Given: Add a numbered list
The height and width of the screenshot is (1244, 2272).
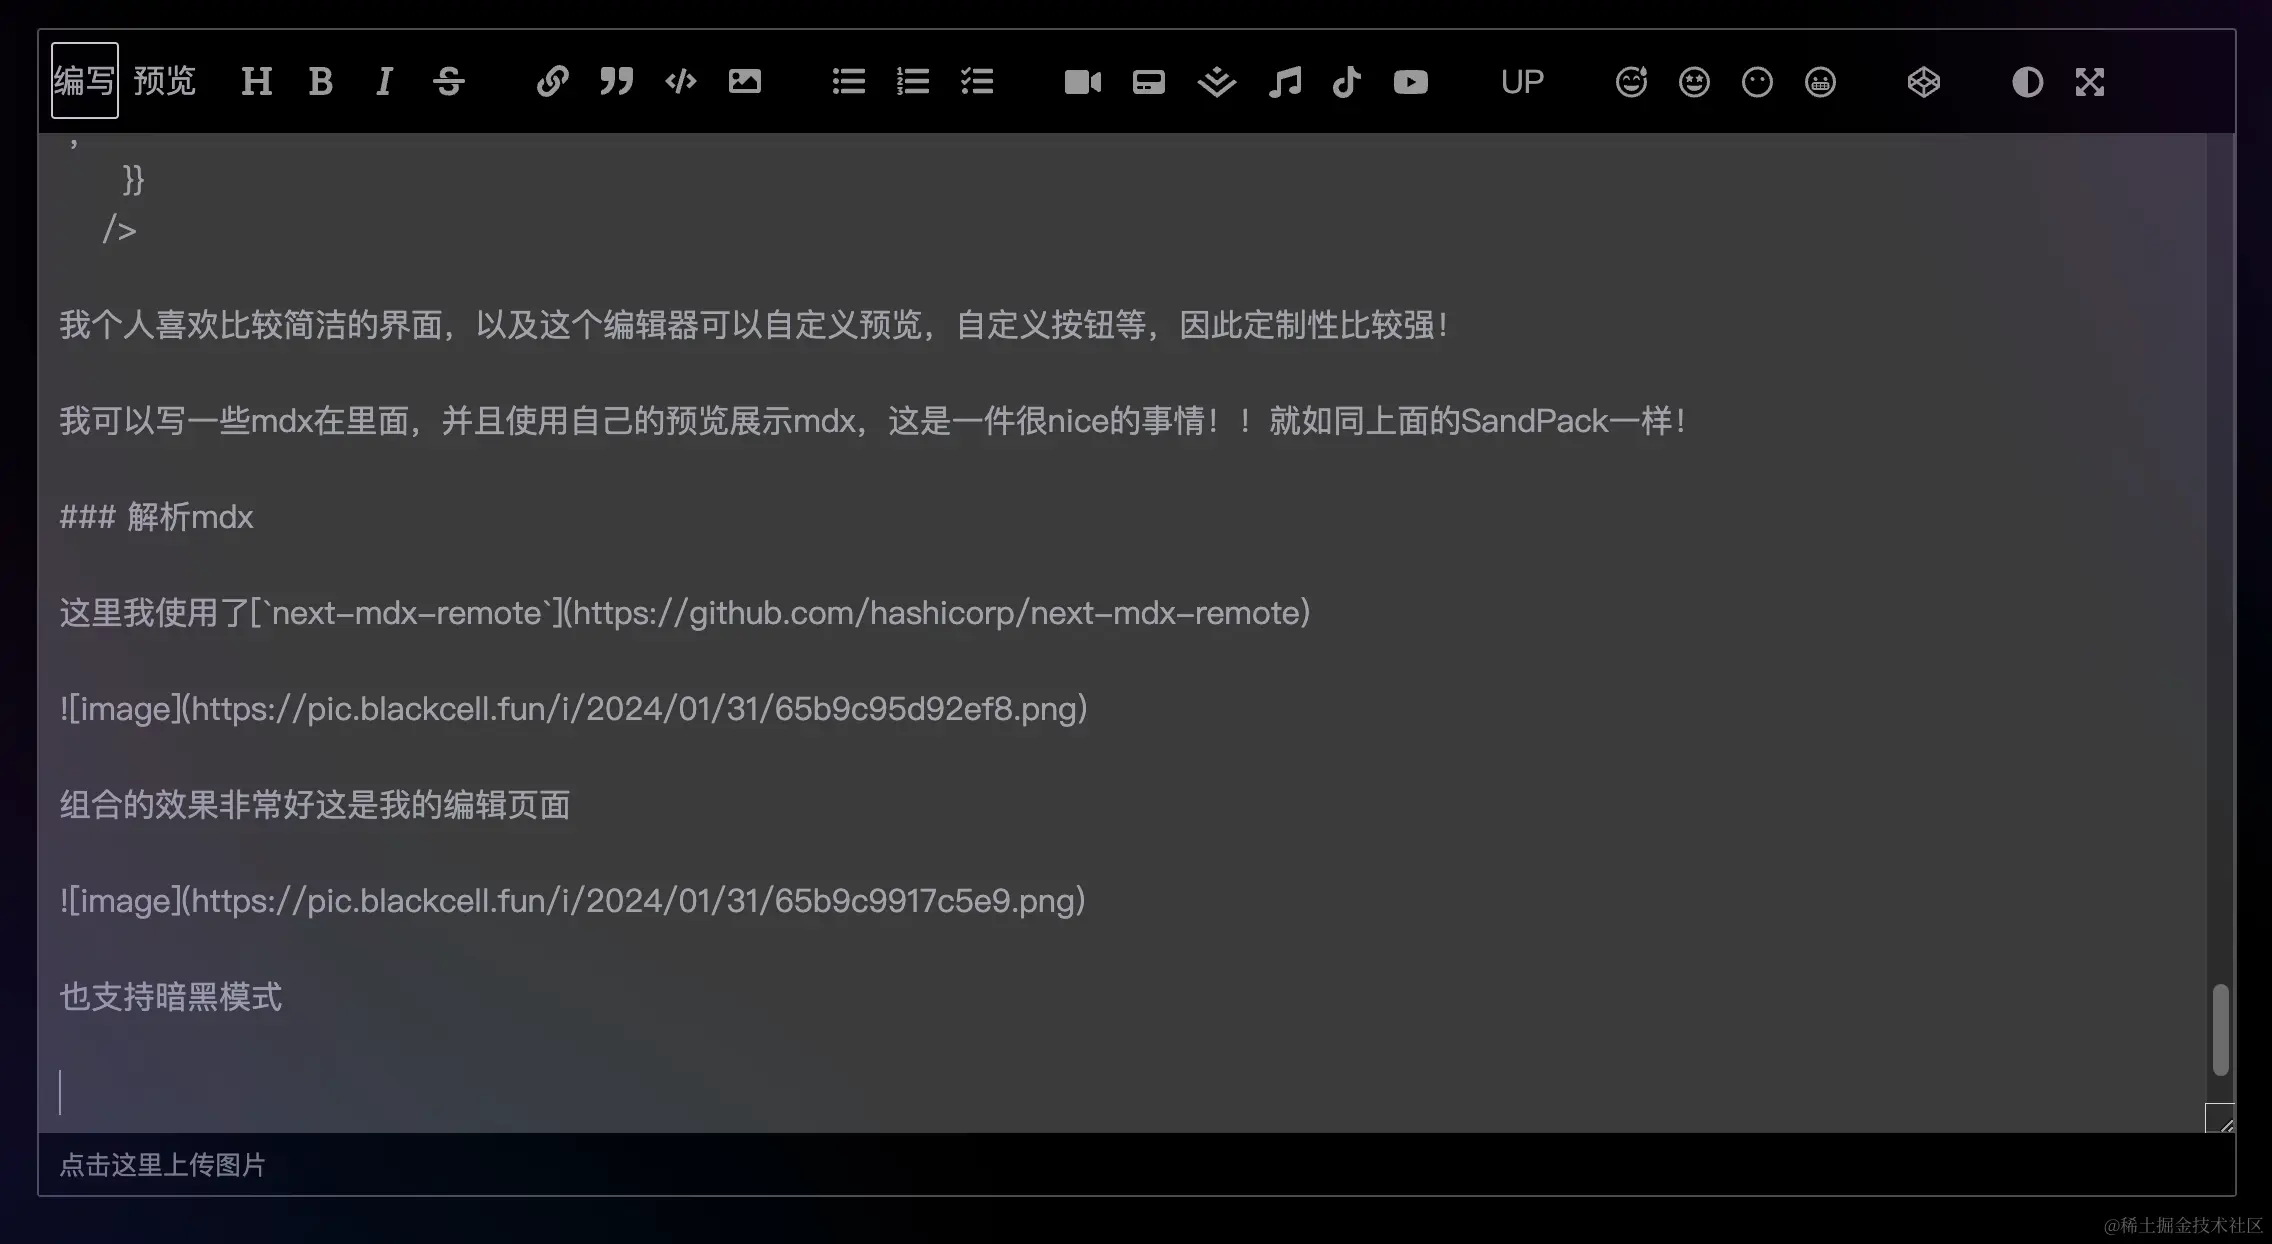Looking at the screenshot, I should (x=913, y=81).
